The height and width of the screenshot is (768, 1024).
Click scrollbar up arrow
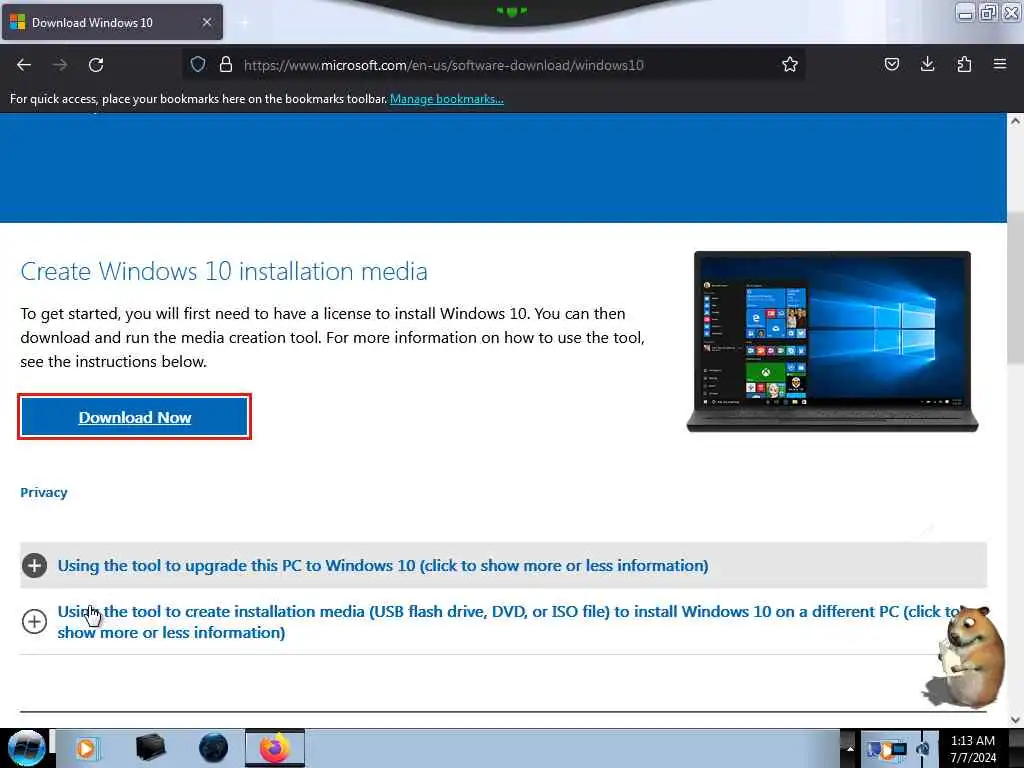(x=1015, y=121)
